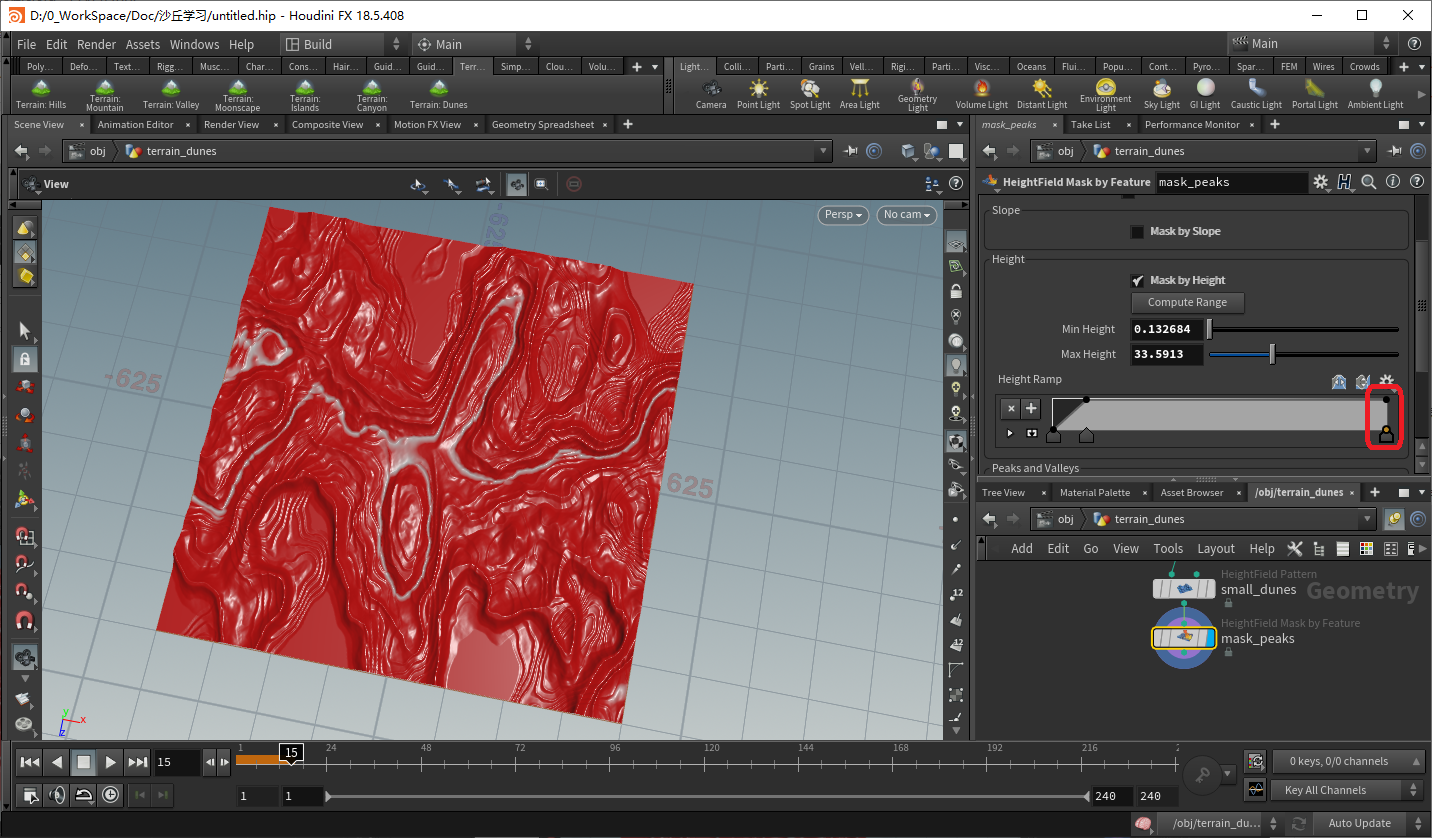Add a Portal Light from the shelf
This screenshot has width=1432, height=838.
(1314, 95)
